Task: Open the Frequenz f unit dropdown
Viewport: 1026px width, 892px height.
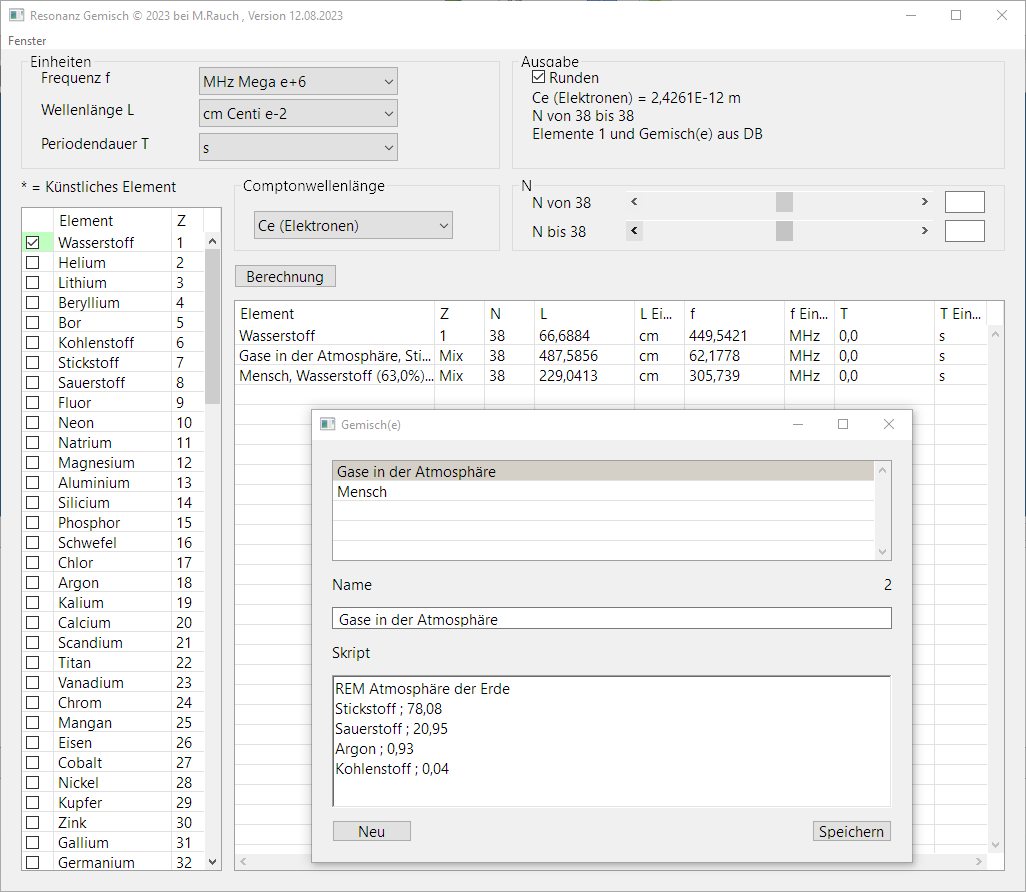Action: [298, 82]
